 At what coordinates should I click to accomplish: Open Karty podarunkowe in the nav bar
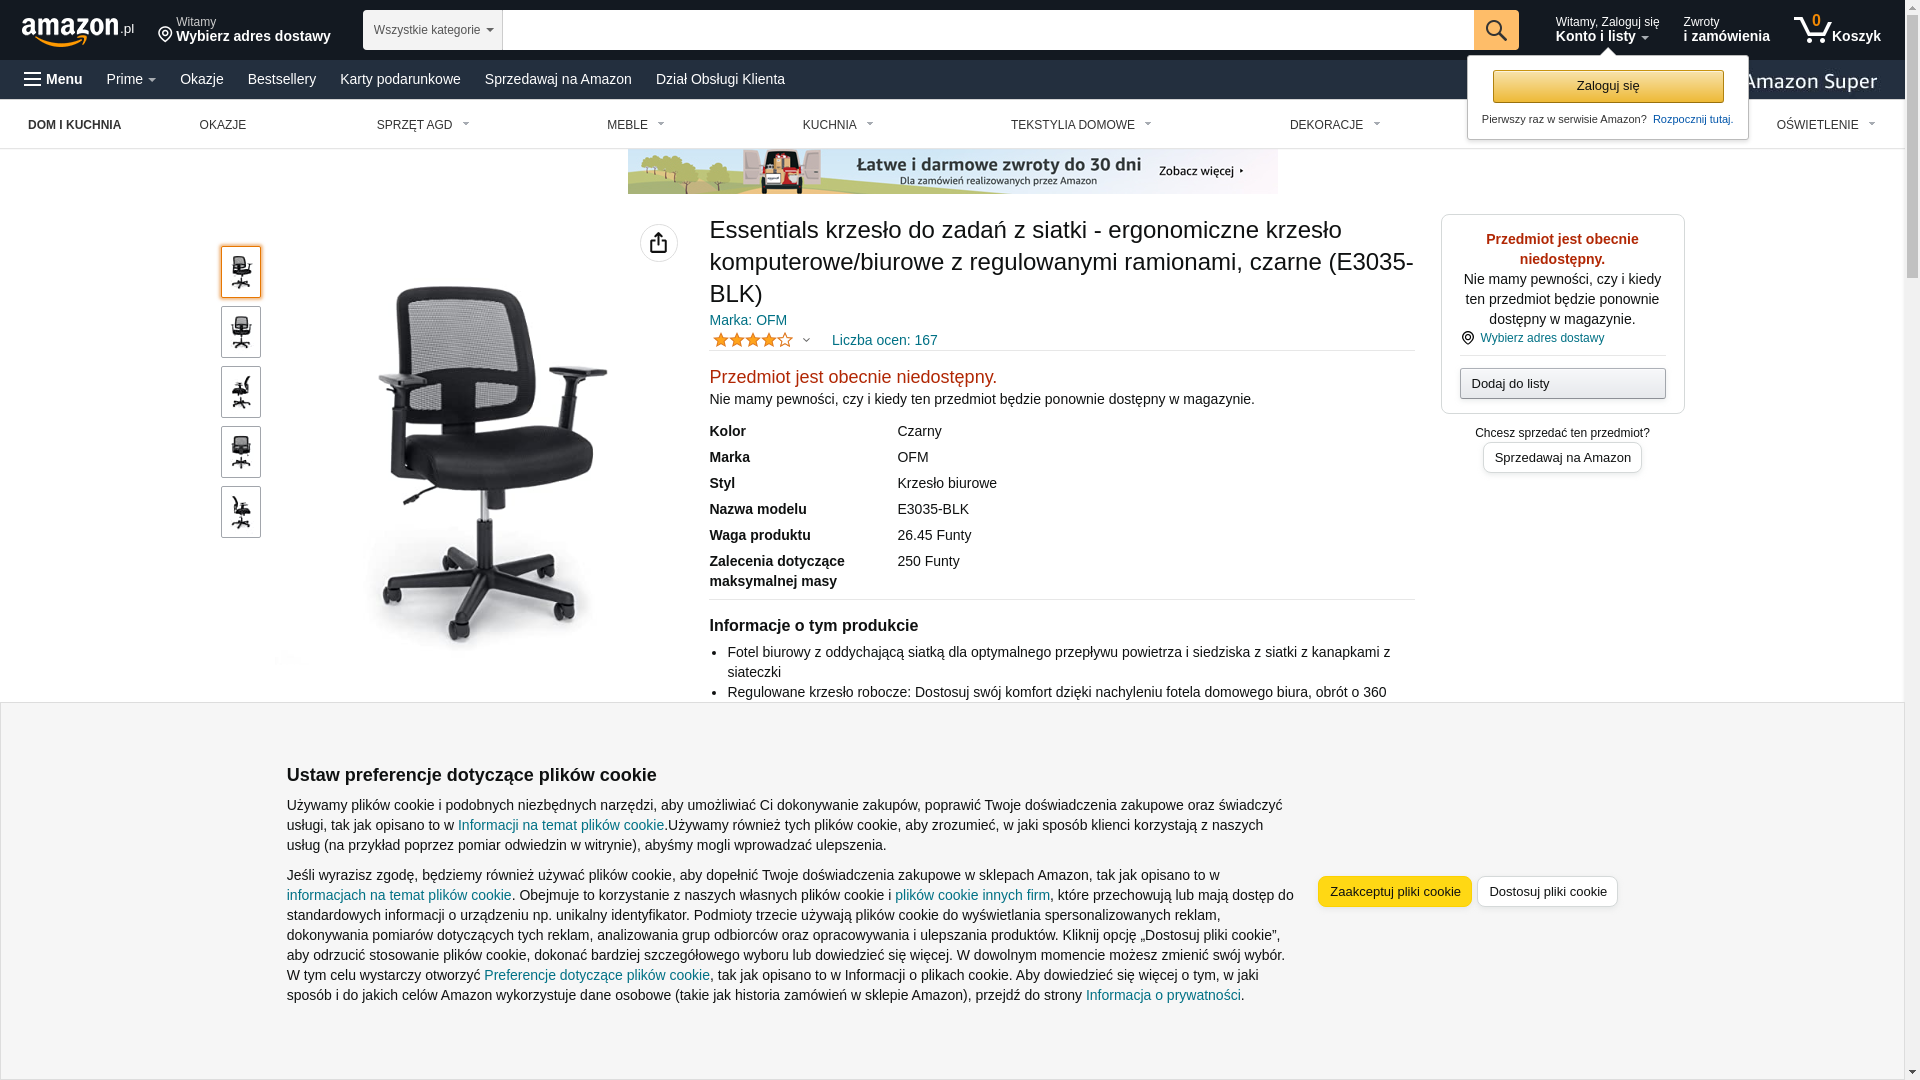coord(400,79)
